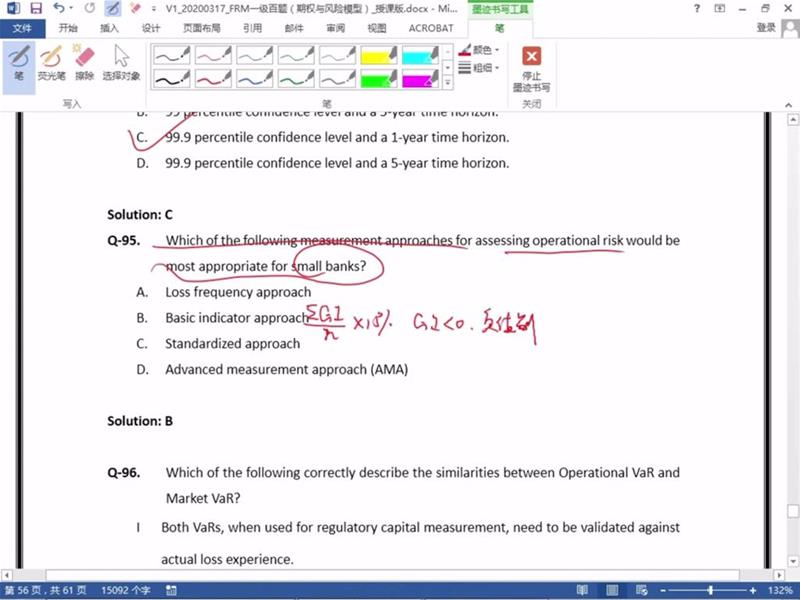Click the 132% zoom level button
This screenshot has width=800, height=600.
point(780,590)
